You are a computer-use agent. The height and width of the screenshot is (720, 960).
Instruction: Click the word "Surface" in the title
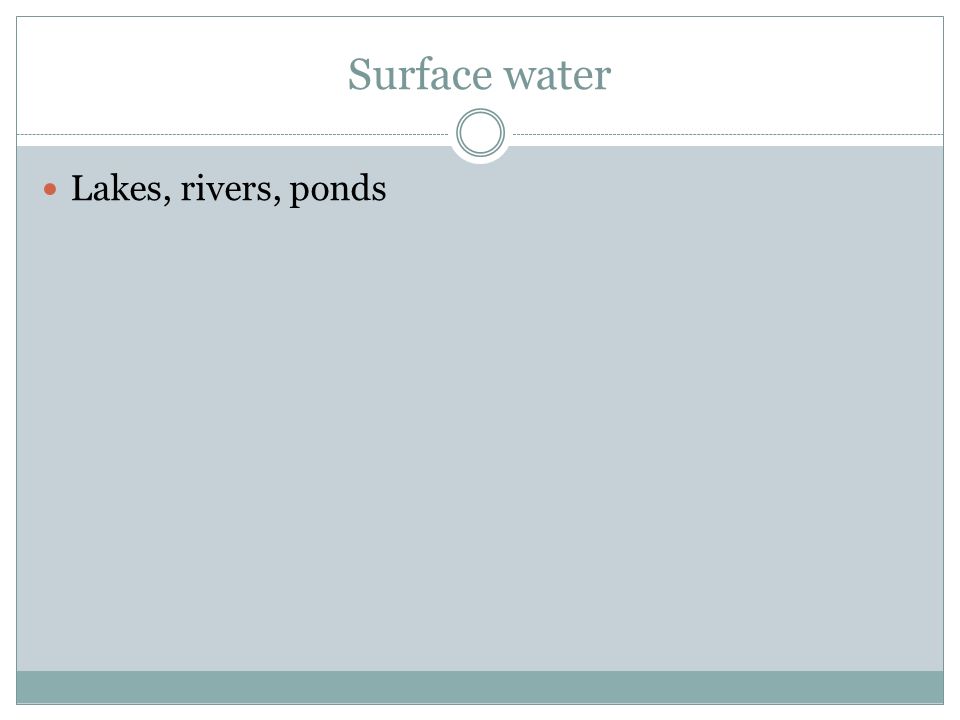[x=420, y=75]
